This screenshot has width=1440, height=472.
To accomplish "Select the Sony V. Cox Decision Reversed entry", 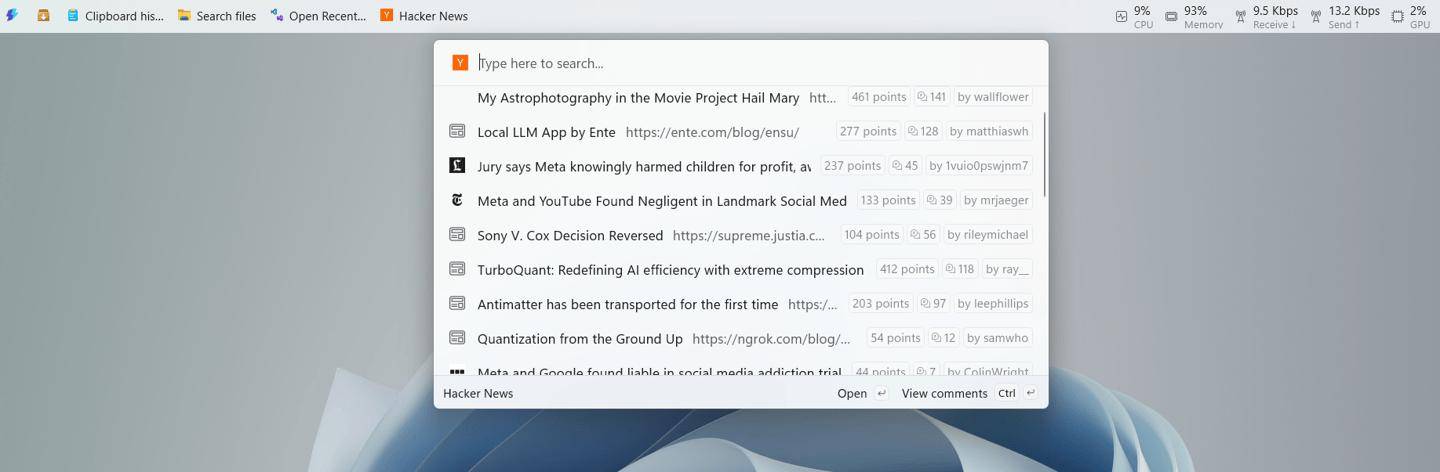I will tap(570, 235).
